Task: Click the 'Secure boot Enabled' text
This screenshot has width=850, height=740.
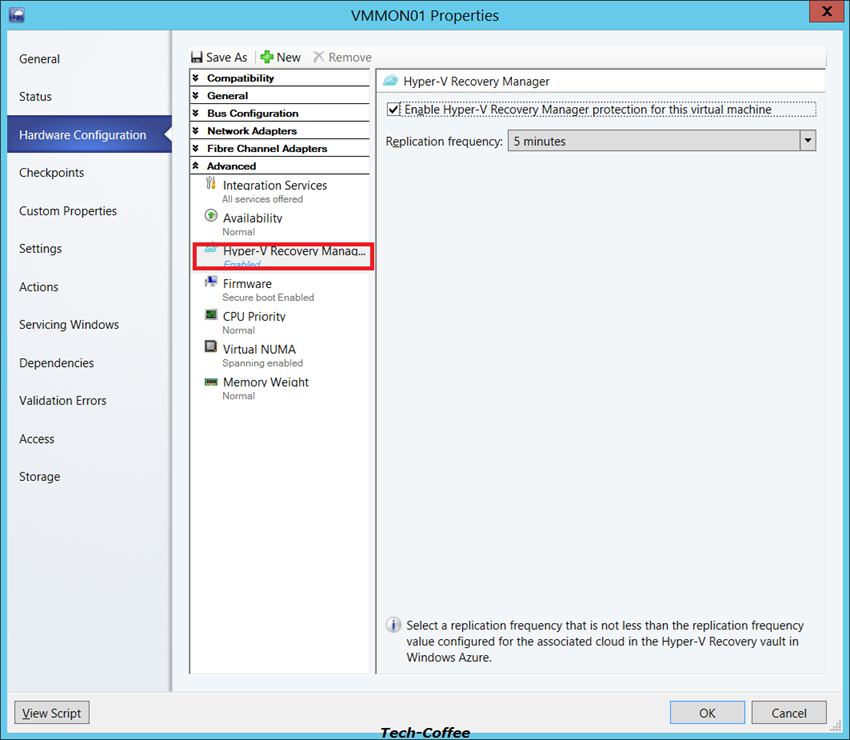Action: coord(268,298)
